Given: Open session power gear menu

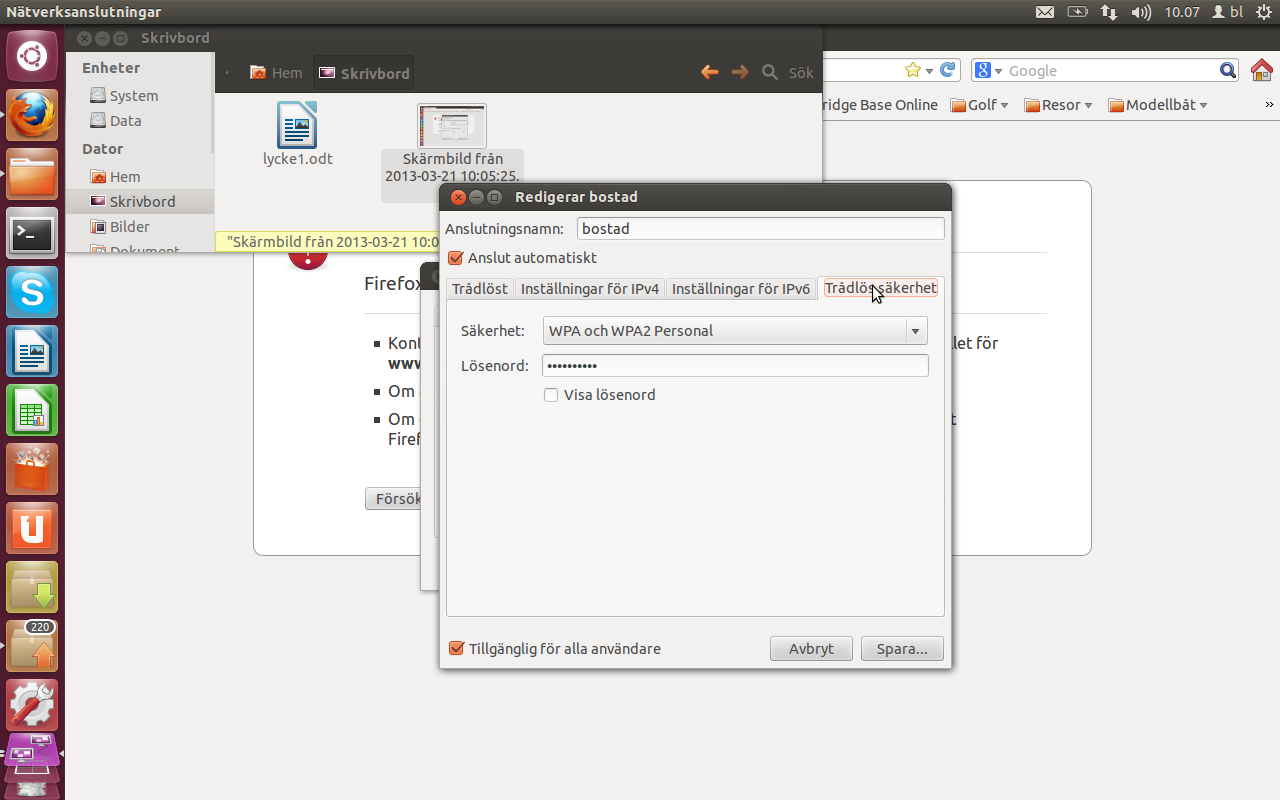Looking at the screenshot, I should [1263, 12].
